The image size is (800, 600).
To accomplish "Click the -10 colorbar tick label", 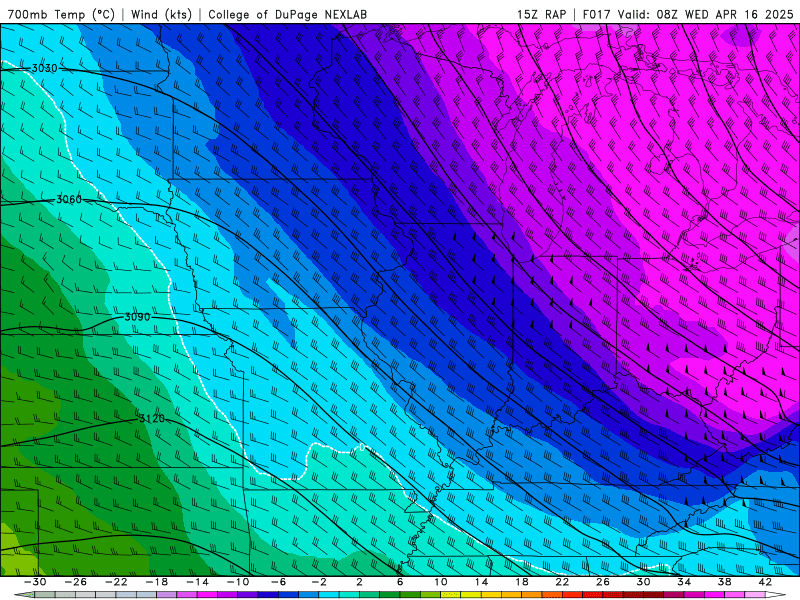I will (x=238, y=582).
